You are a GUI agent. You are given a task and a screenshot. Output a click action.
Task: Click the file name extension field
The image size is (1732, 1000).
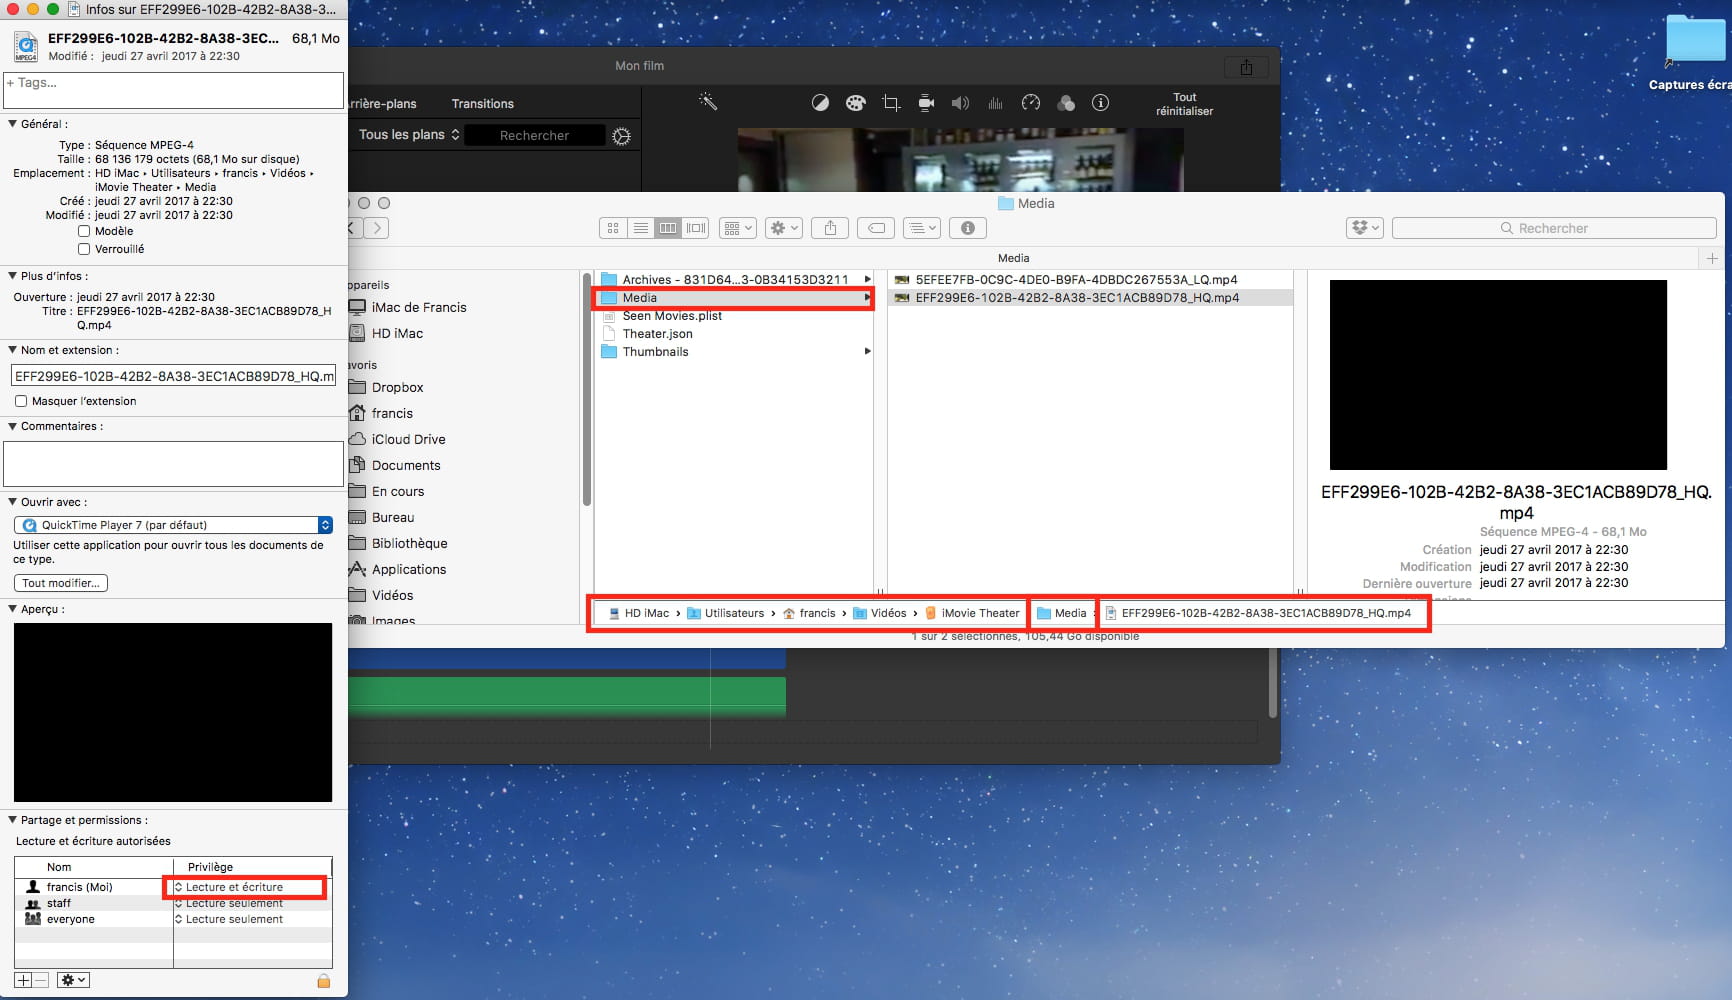(x=173, y=376)
